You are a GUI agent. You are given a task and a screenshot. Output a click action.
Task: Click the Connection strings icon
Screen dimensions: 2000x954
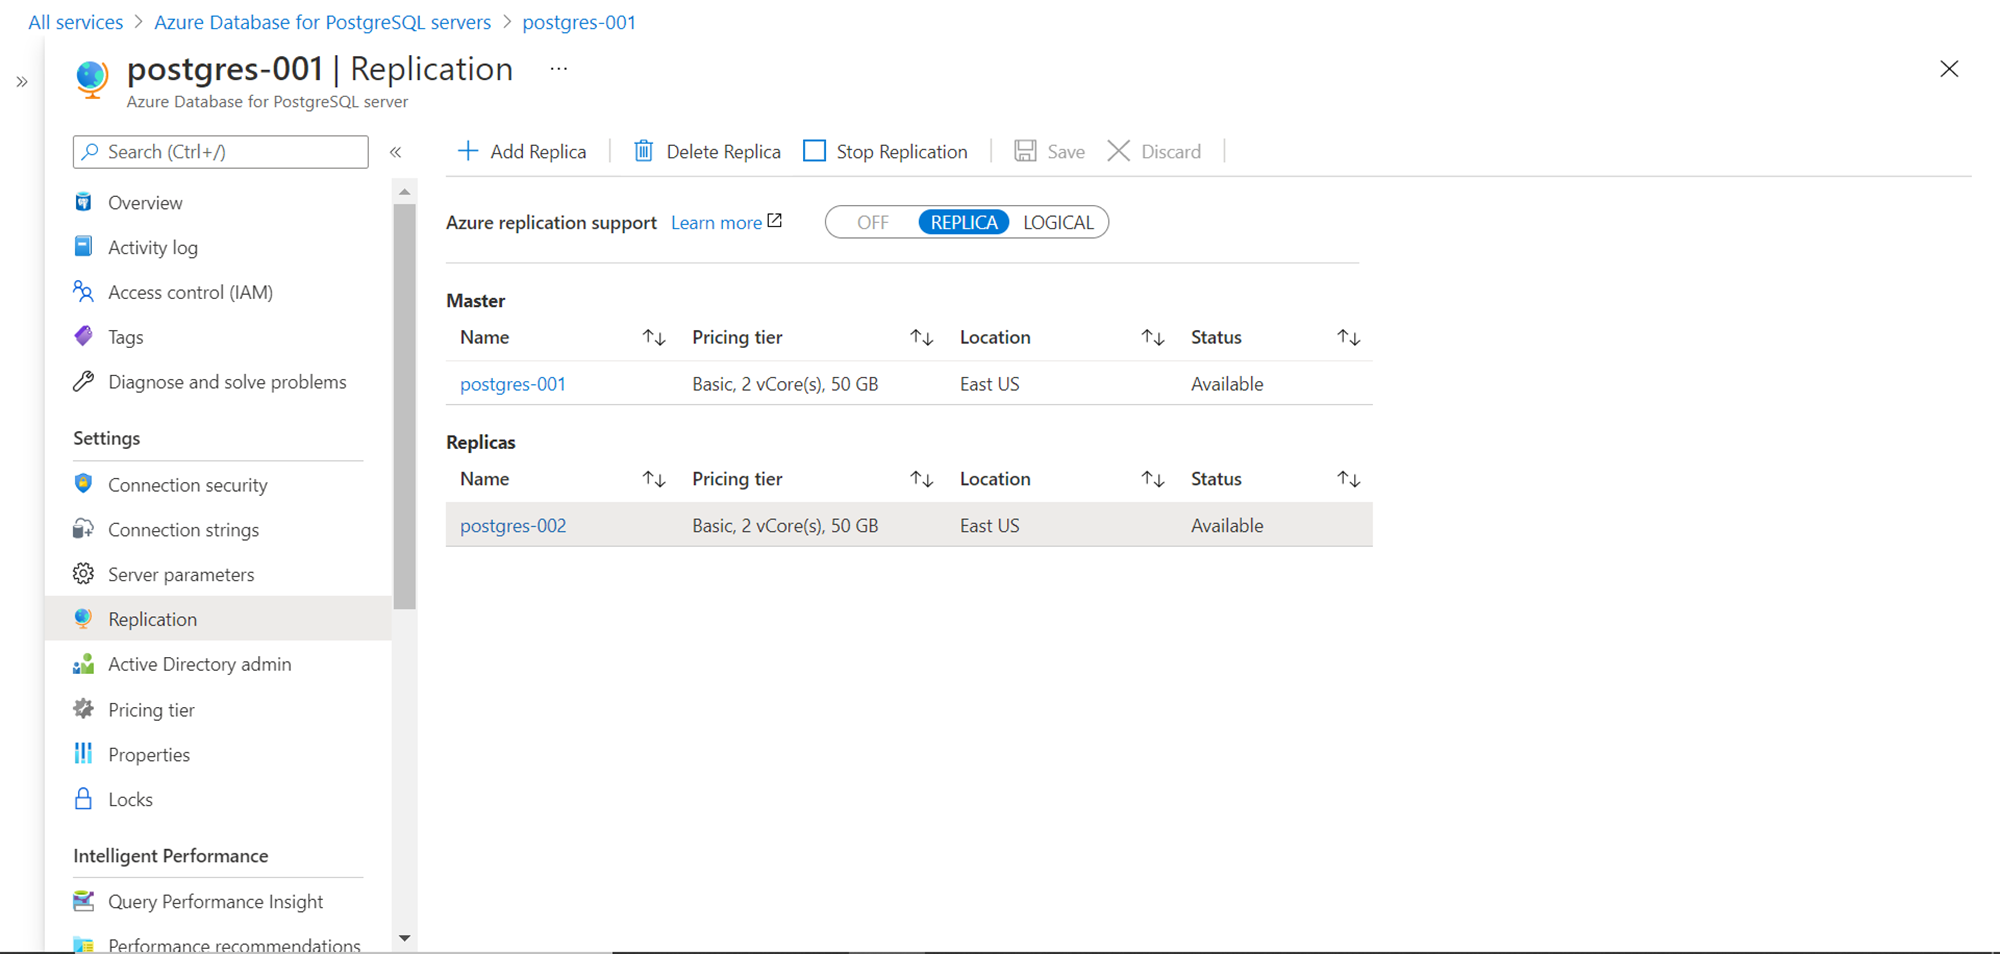pos(84,529)
